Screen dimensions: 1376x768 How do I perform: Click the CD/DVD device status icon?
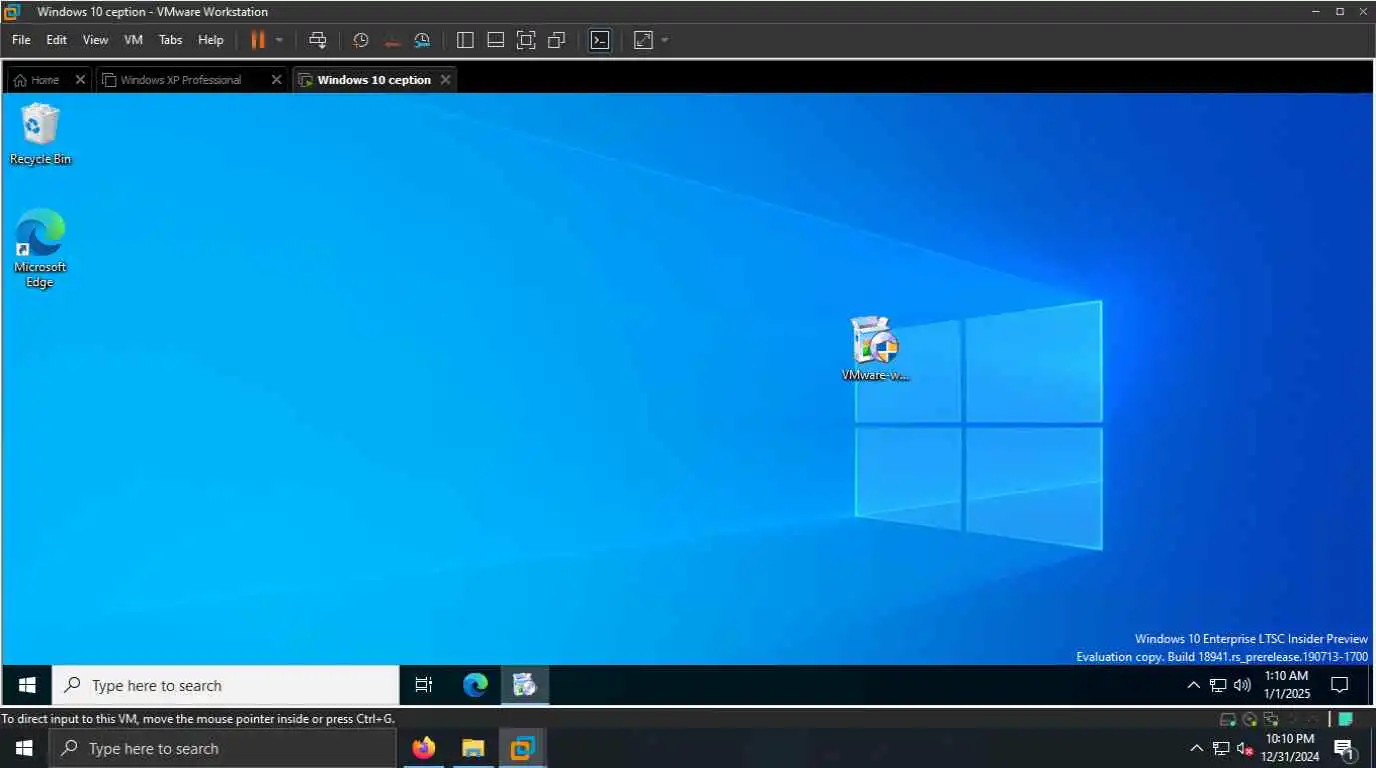1250,719
